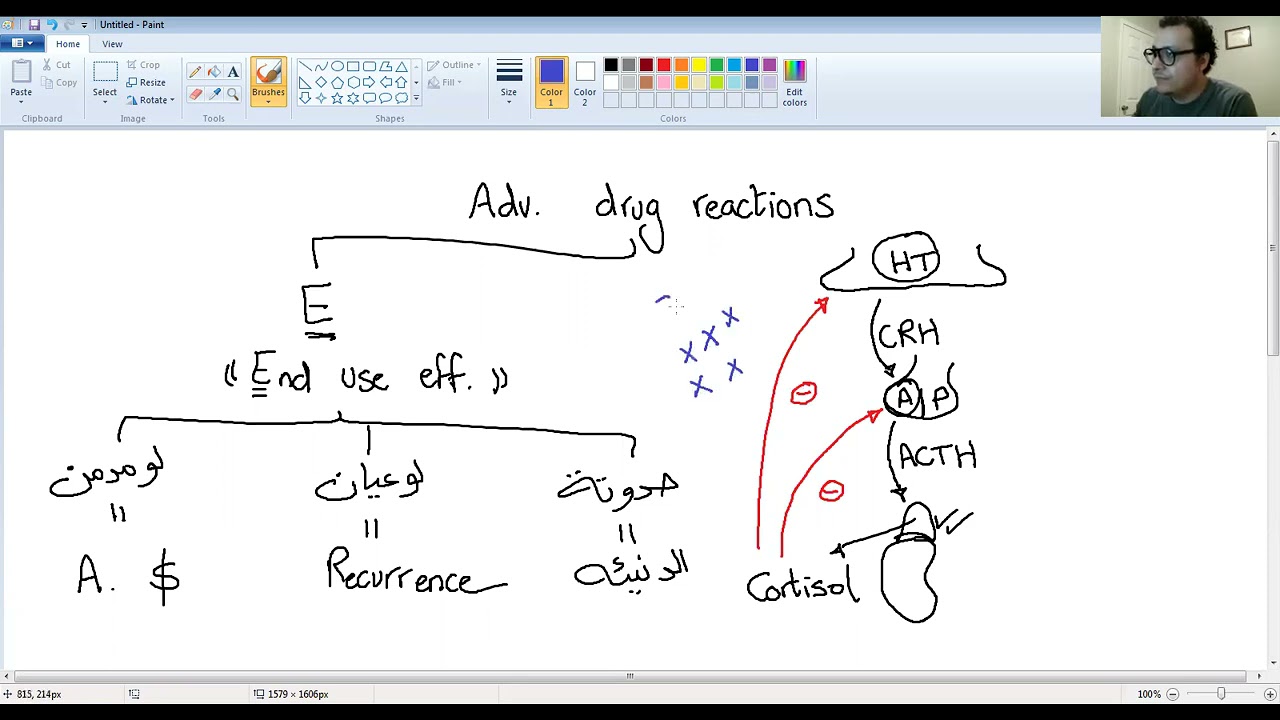Image resolution: width=1280 pixels, height=720 pixels.
Task: Choose the pink color swatch
Action: [664, 82]
